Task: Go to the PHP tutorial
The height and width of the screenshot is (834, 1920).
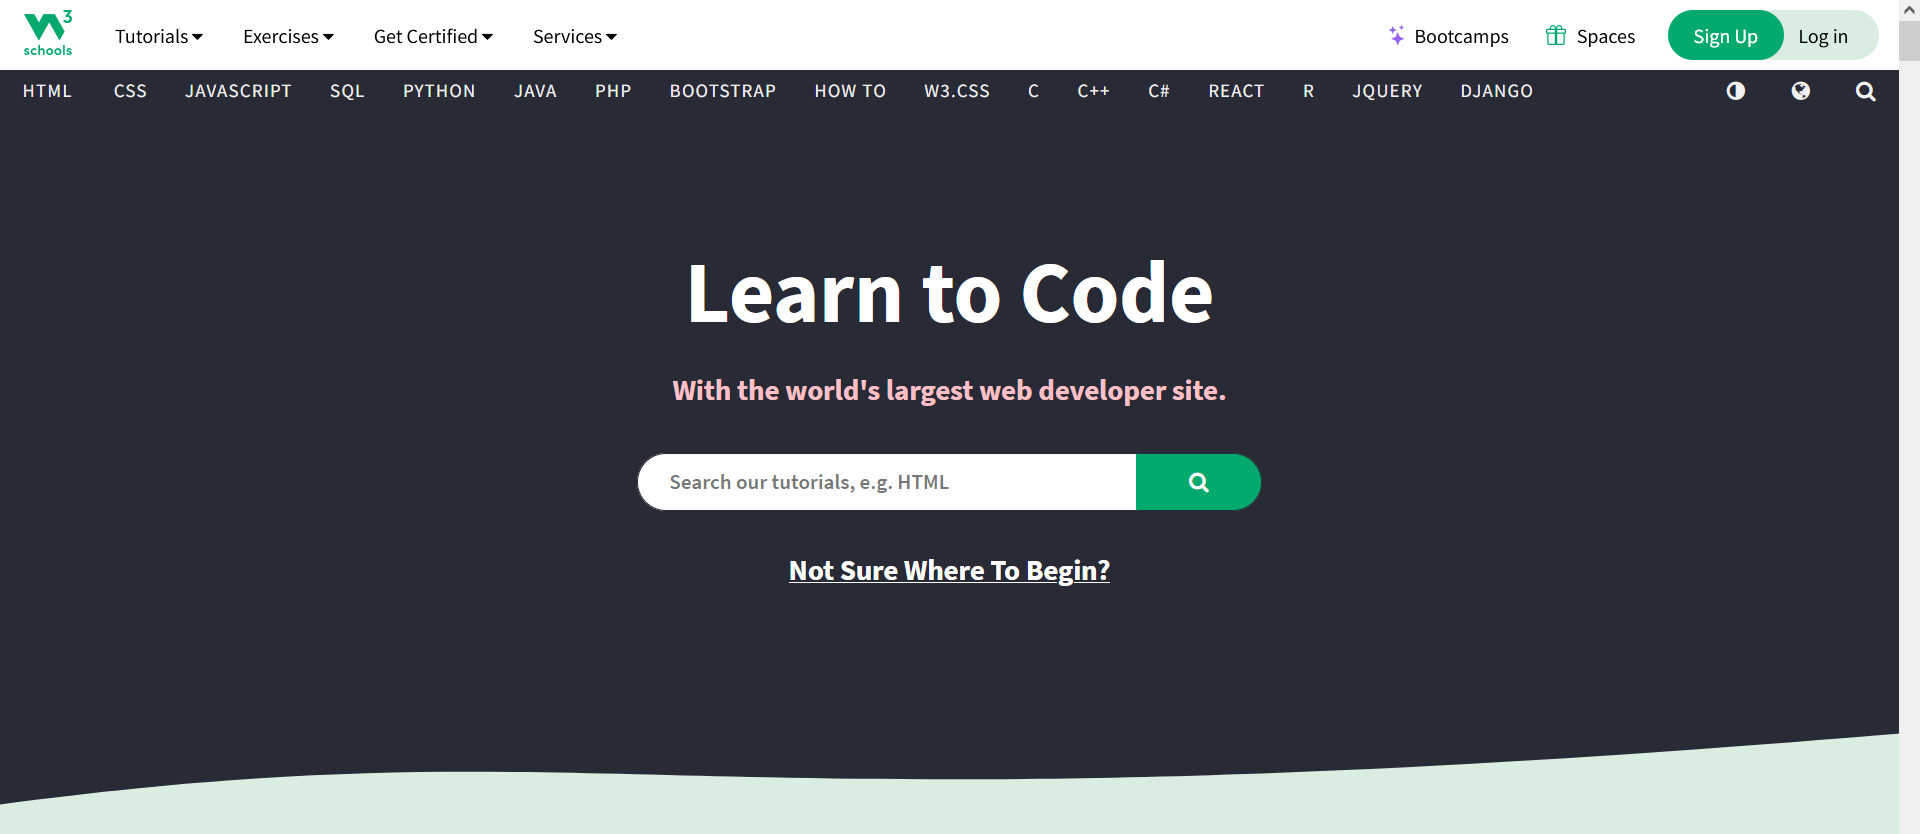Action: point(613,91)
